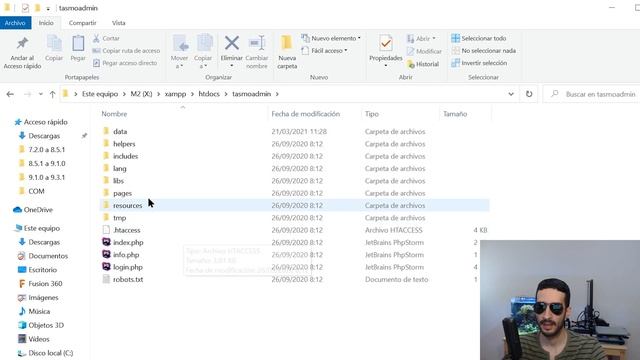Click Invertir selección
The height and width of the screenshot is (360, 640).
coord(479,63)
